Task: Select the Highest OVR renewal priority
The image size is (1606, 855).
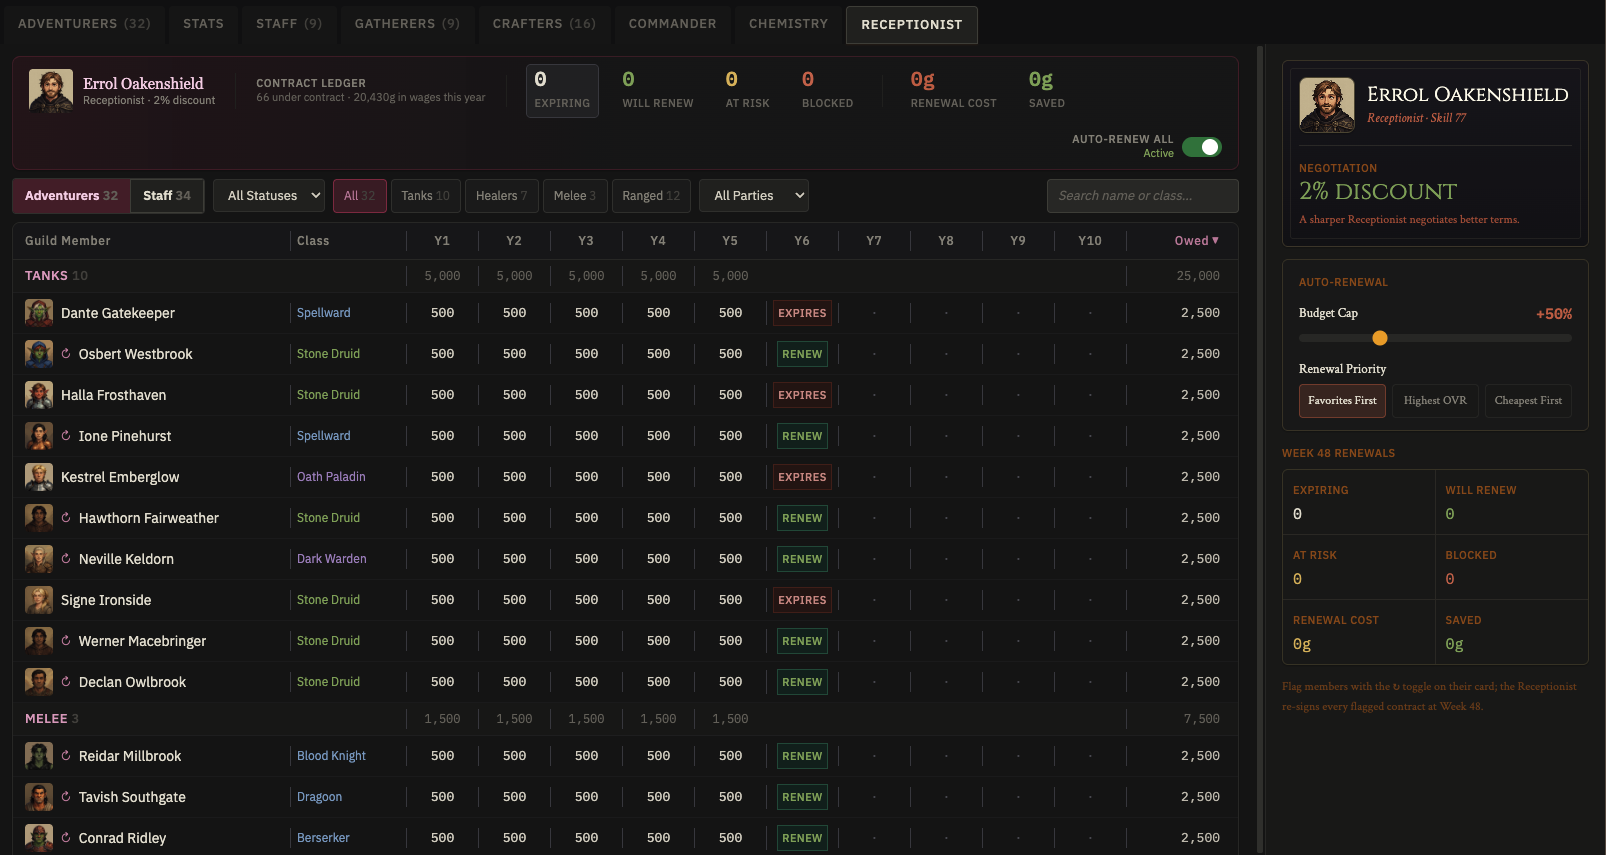Action: coord(1435,401)
